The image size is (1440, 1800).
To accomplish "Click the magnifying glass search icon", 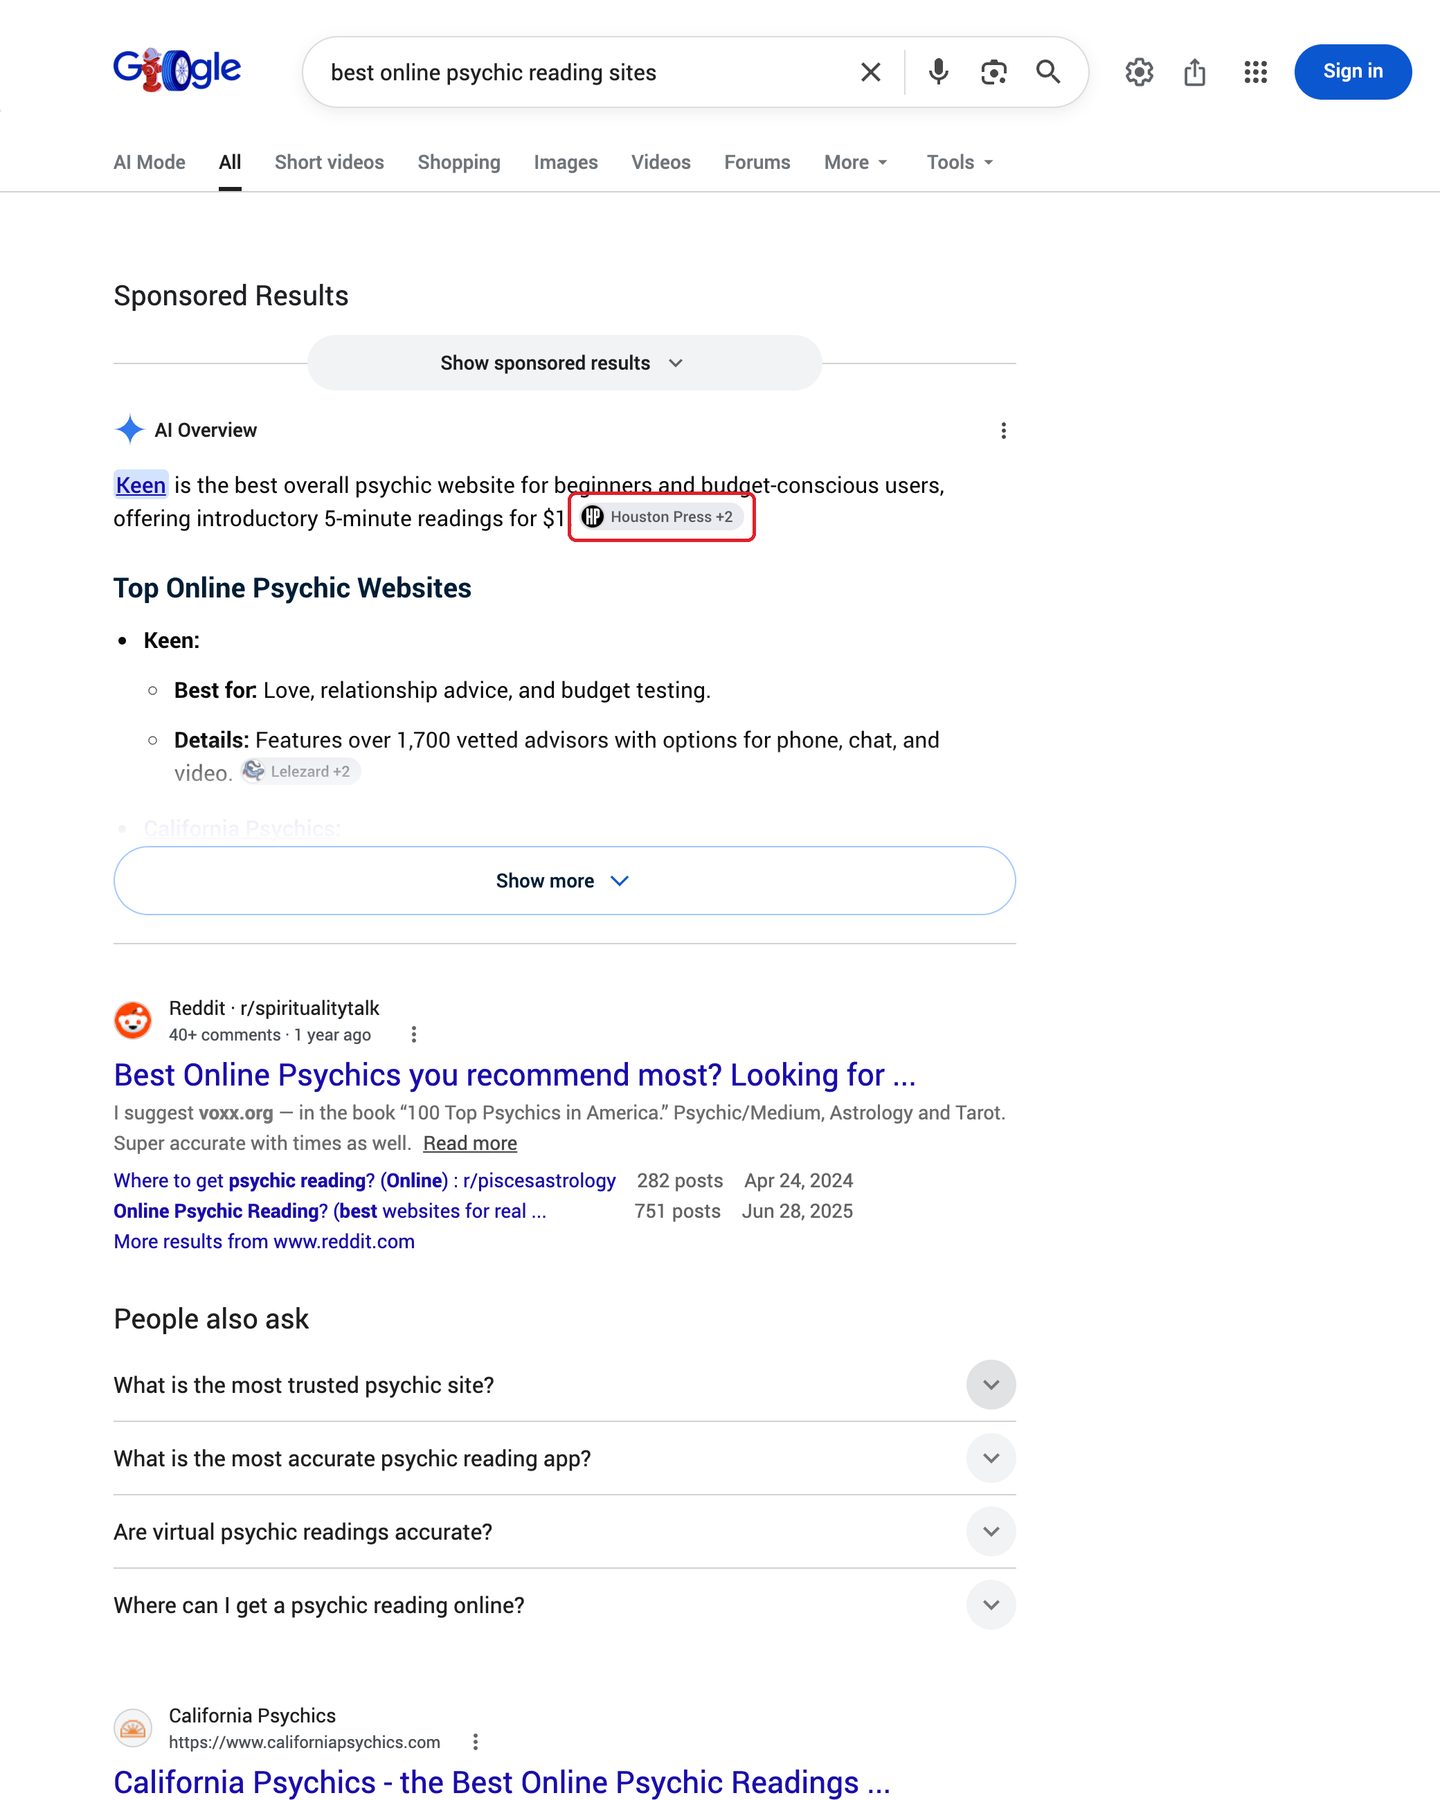I will point(1048,72).
